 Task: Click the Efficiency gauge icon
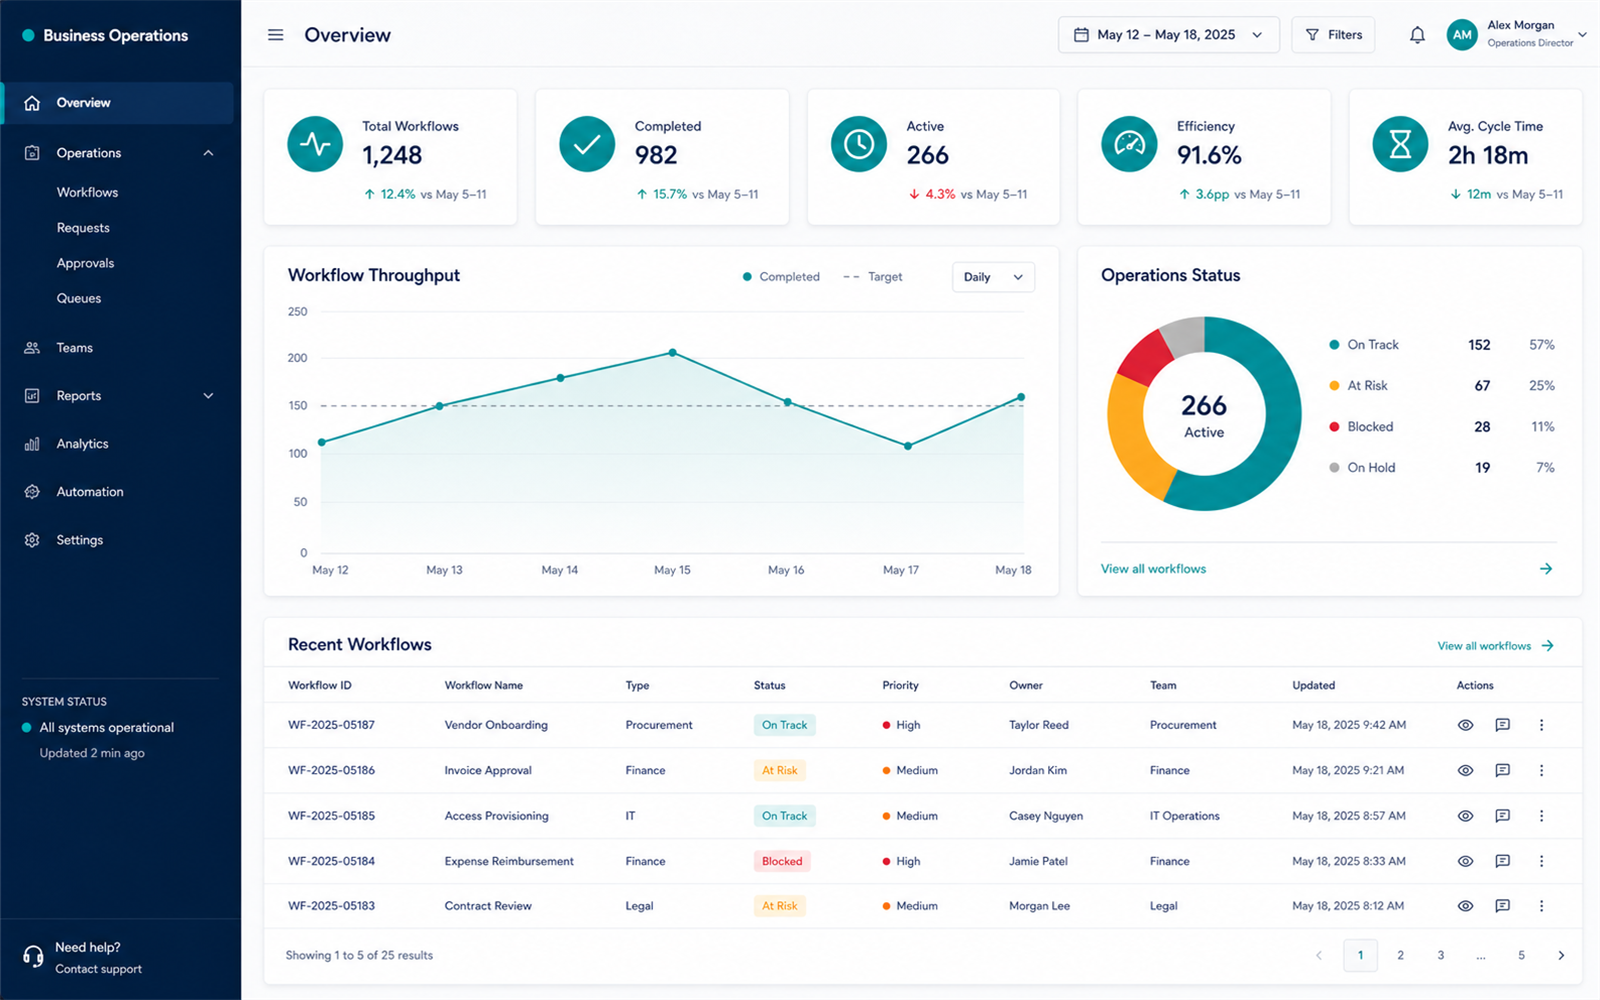point(1129,144)
